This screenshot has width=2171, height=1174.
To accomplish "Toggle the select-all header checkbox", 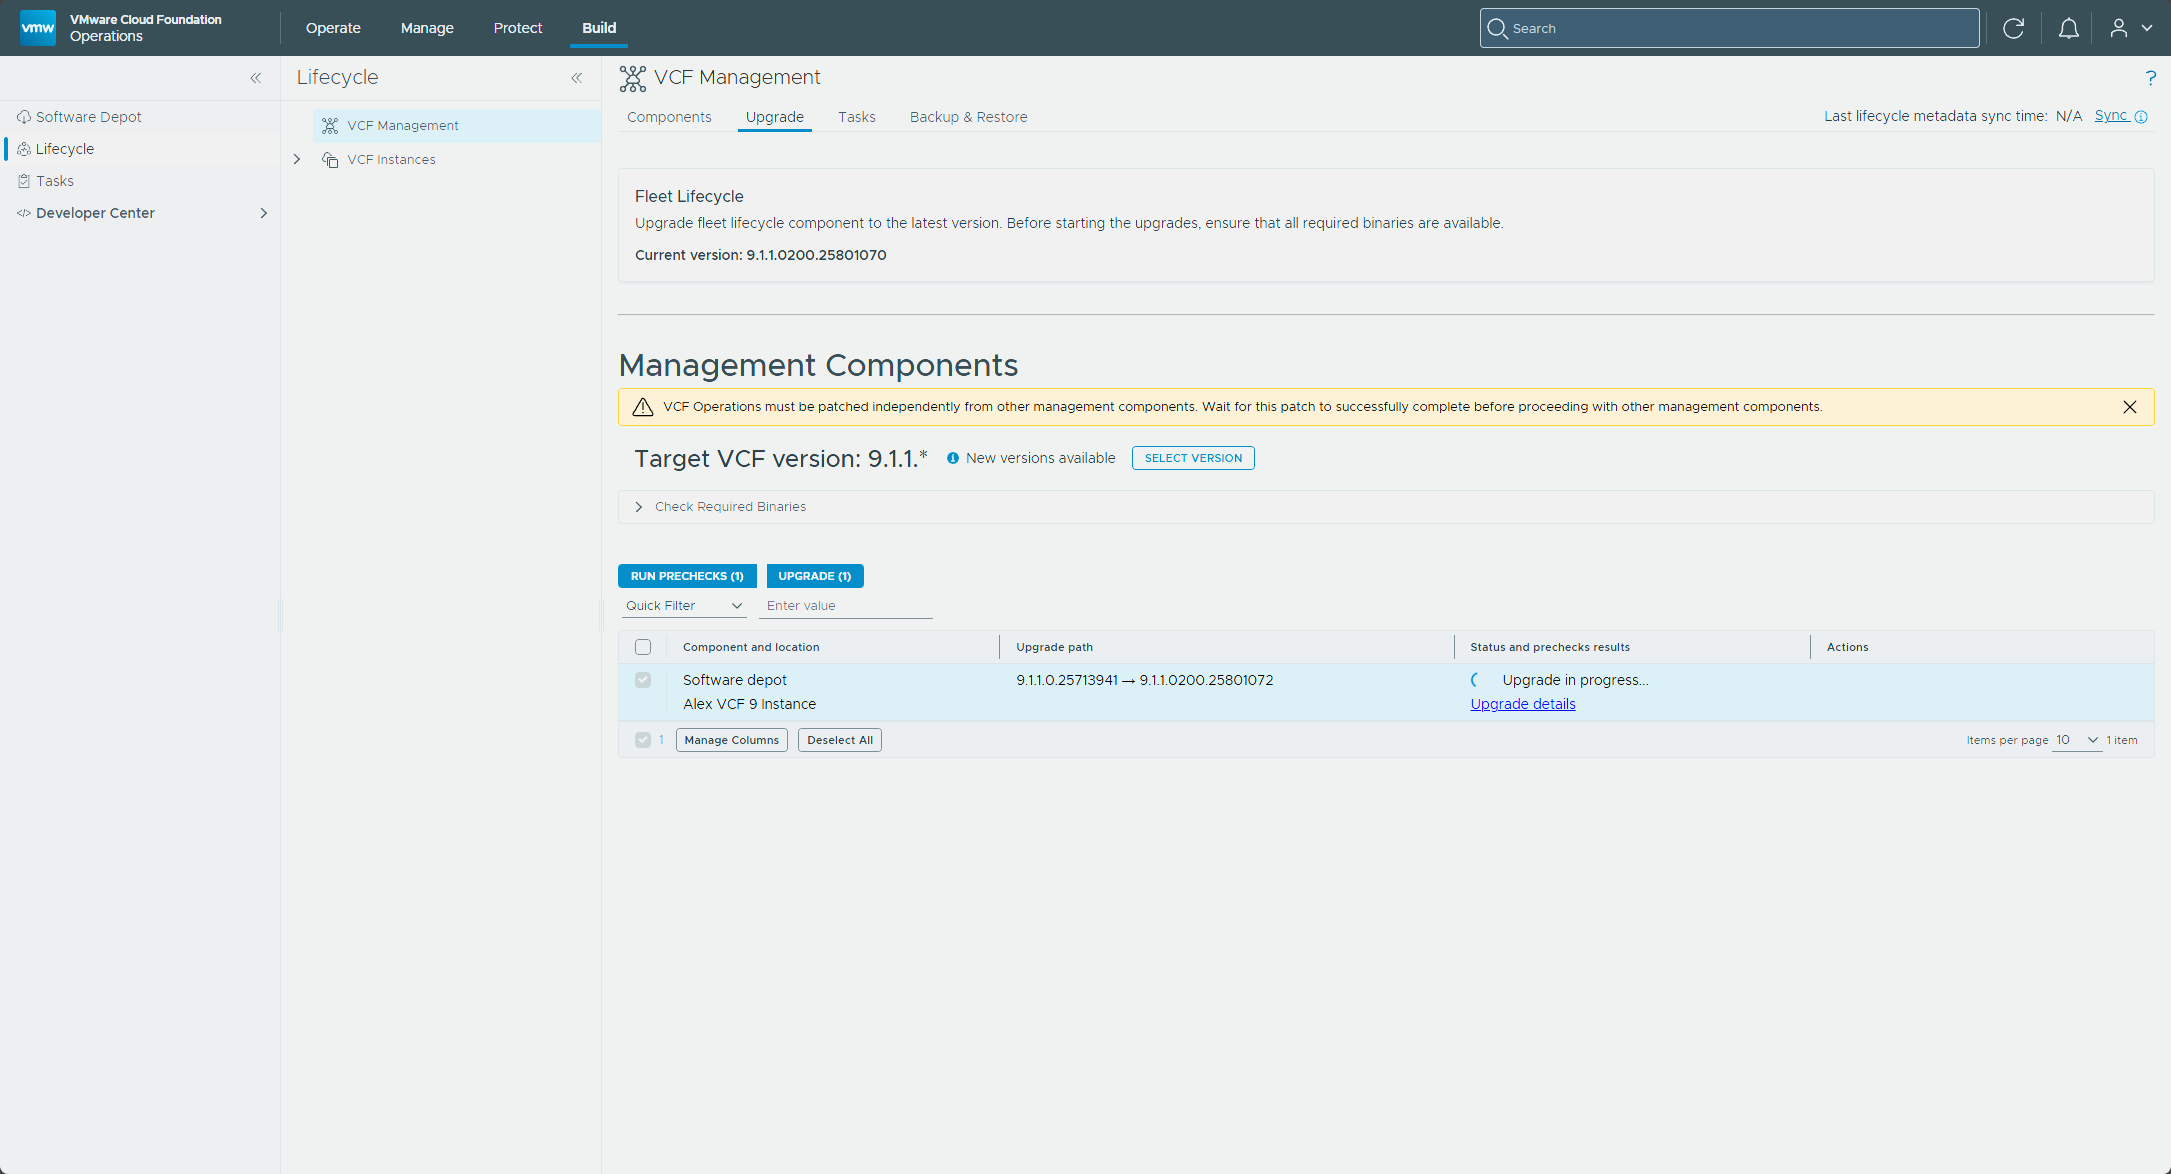I will point(643,647).
